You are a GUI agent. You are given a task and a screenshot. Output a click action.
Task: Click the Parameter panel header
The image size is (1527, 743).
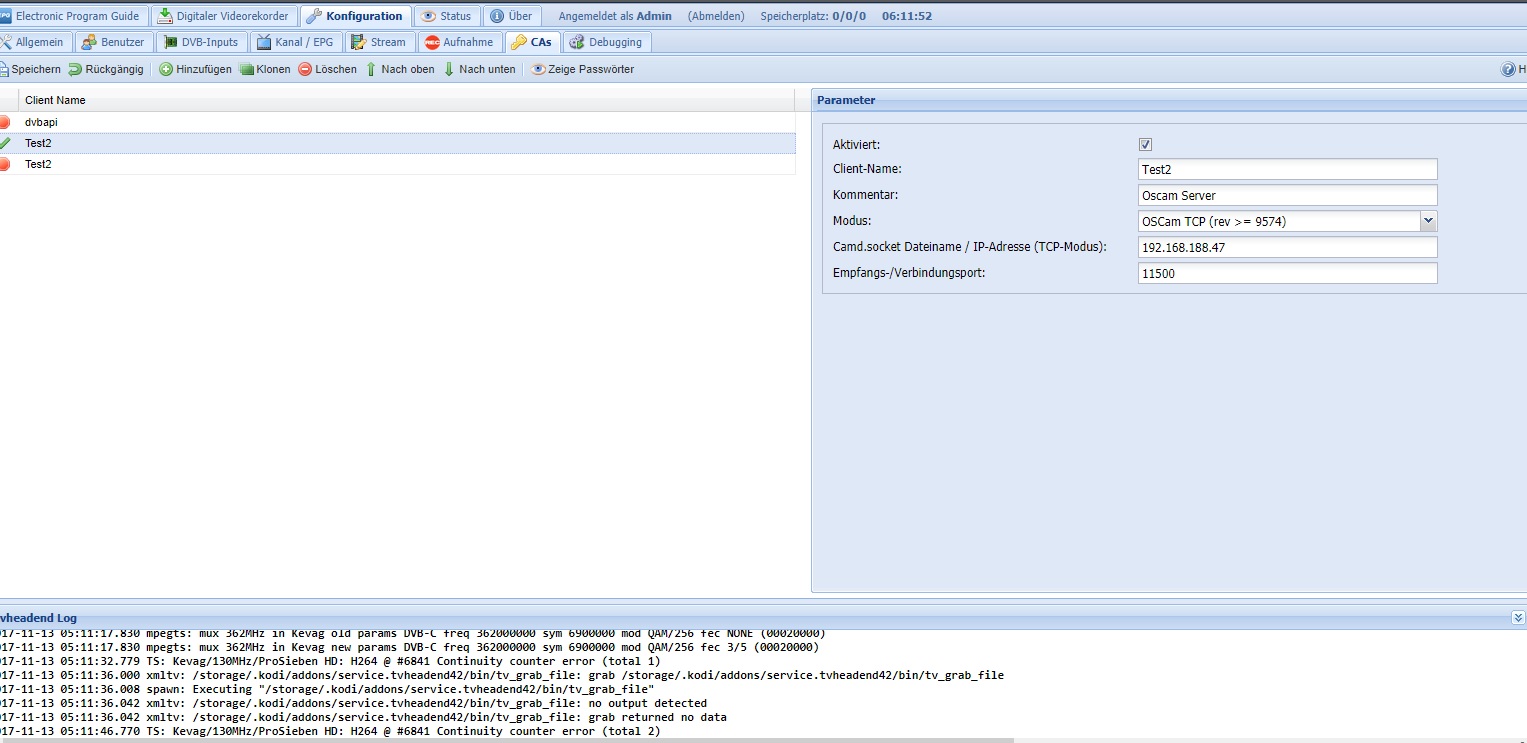(1169, 100)
